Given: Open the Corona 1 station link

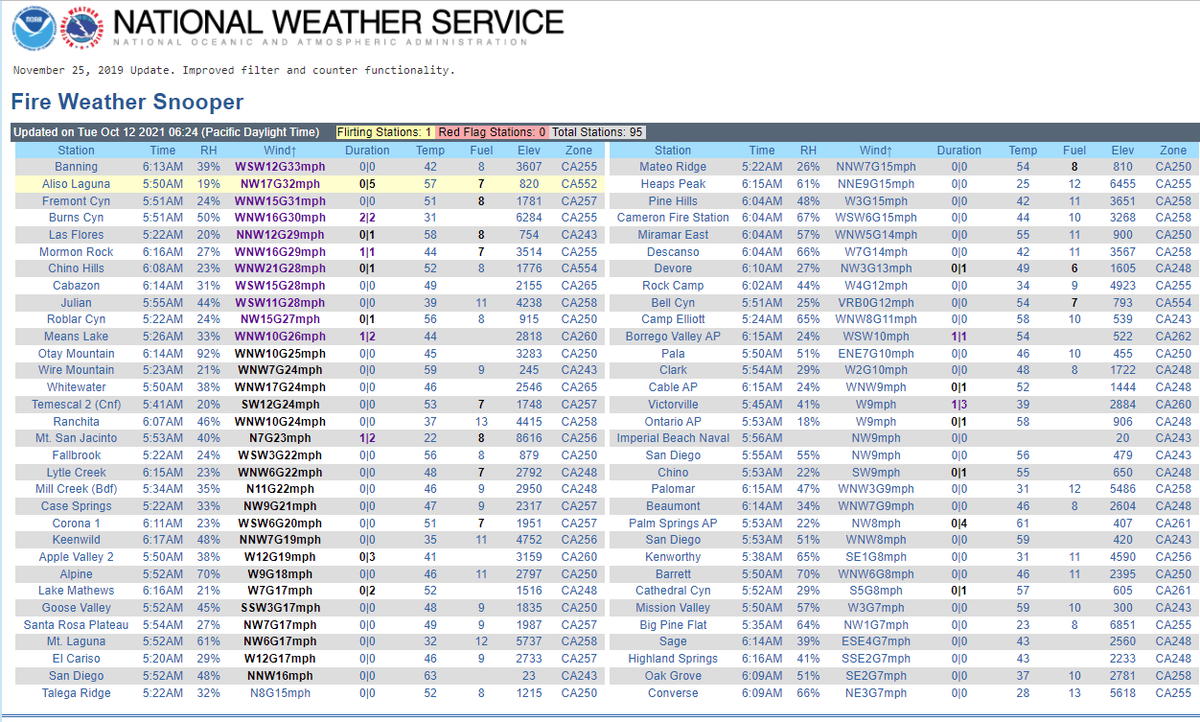Looking at the screenshot, I should click(76, 523).
